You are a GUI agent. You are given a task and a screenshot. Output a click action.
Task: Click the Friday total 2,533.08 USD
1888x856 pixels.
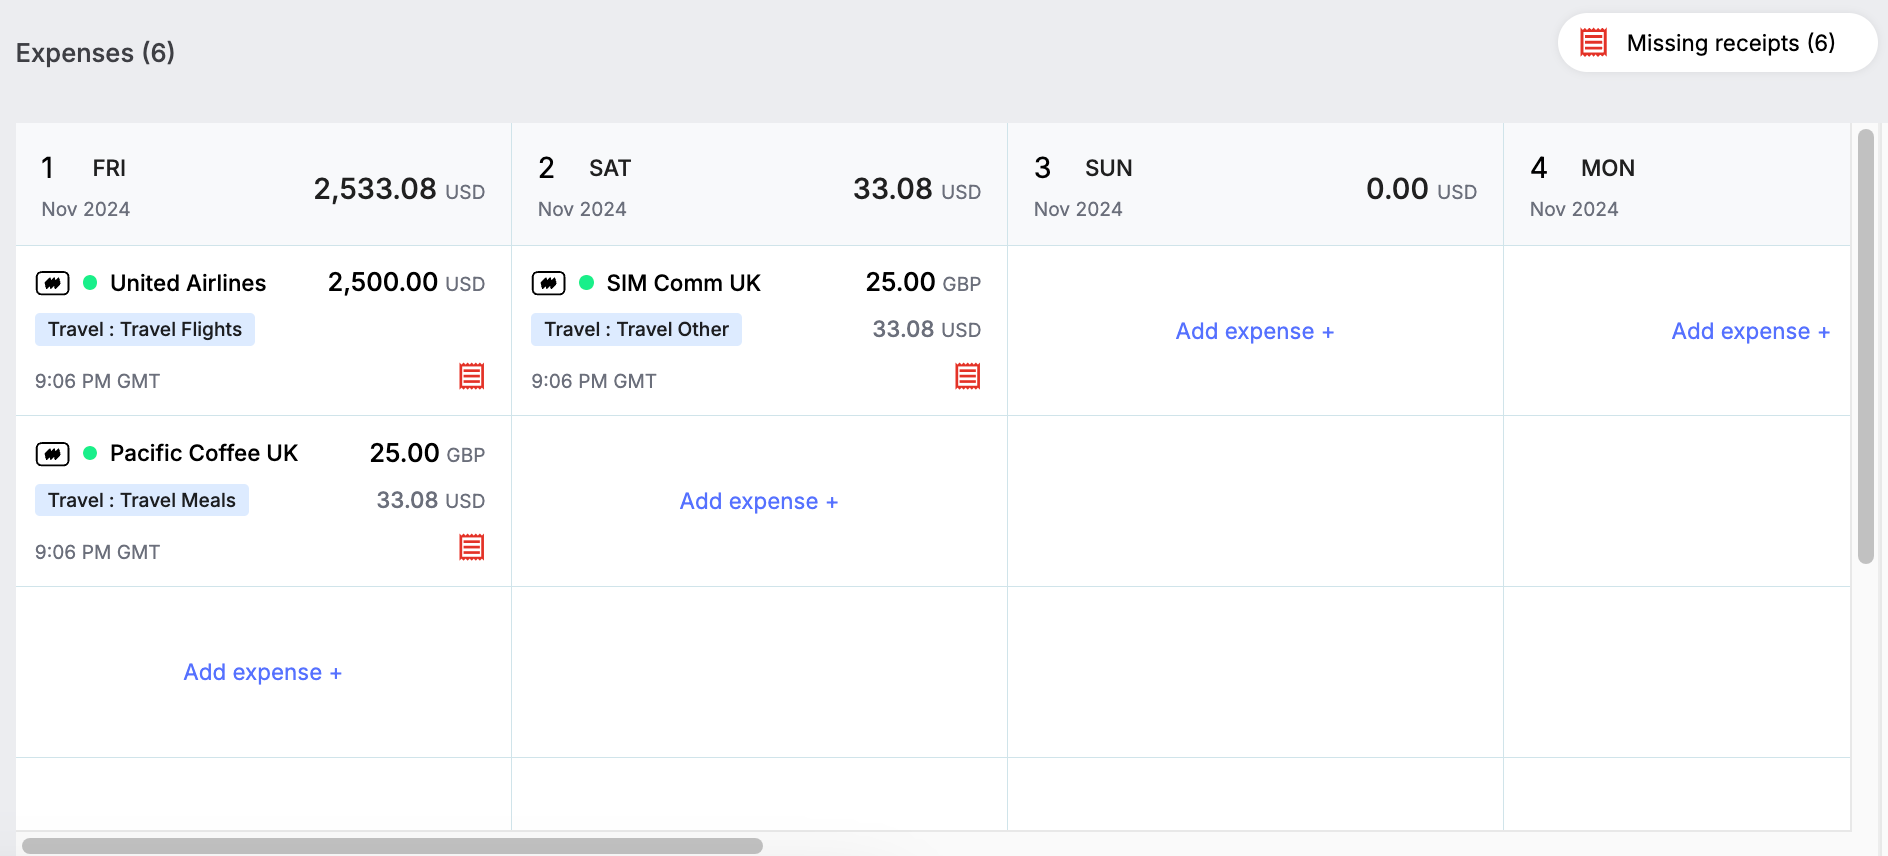coord(399,189)
